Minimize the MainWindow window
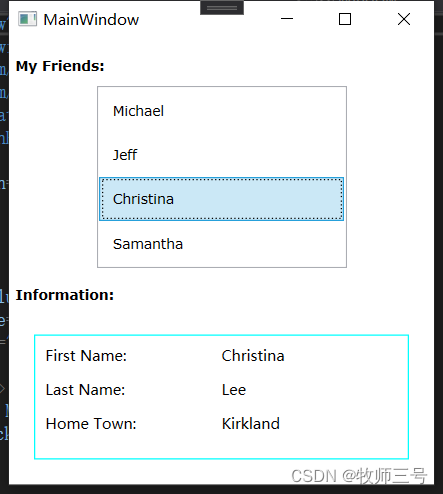Screen dimensions: 443x494 [x=287, y=19]
